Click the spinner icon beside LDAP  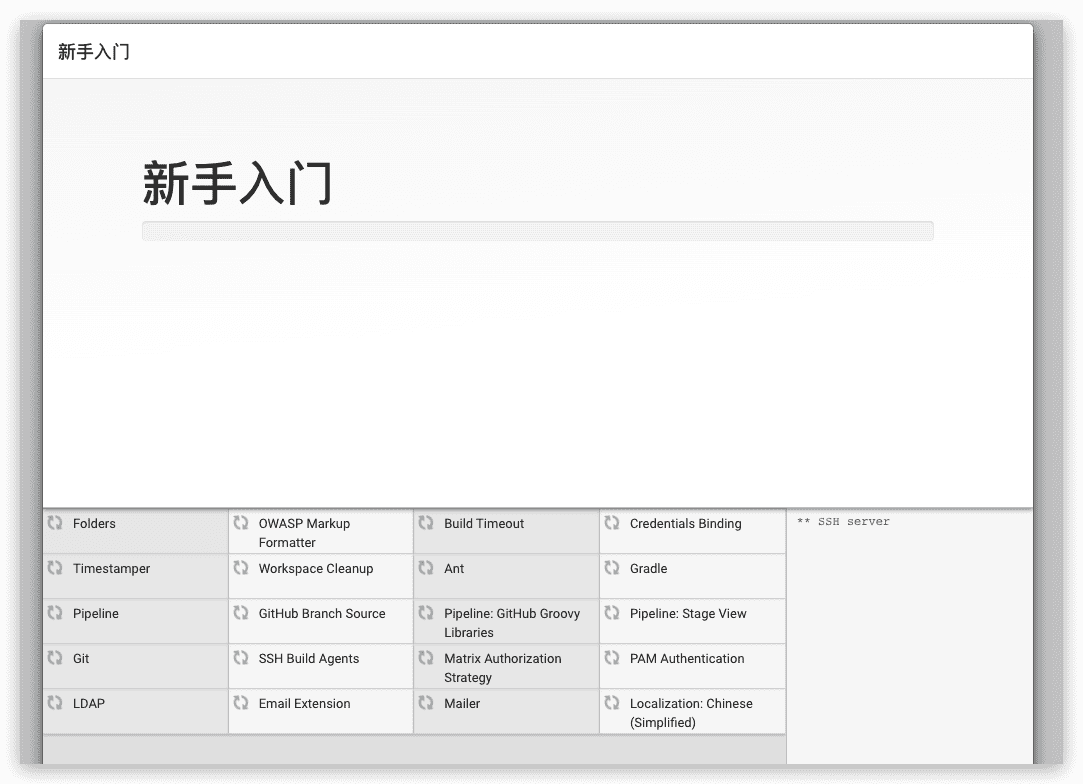pyautogui.click(x=55, y=703)
